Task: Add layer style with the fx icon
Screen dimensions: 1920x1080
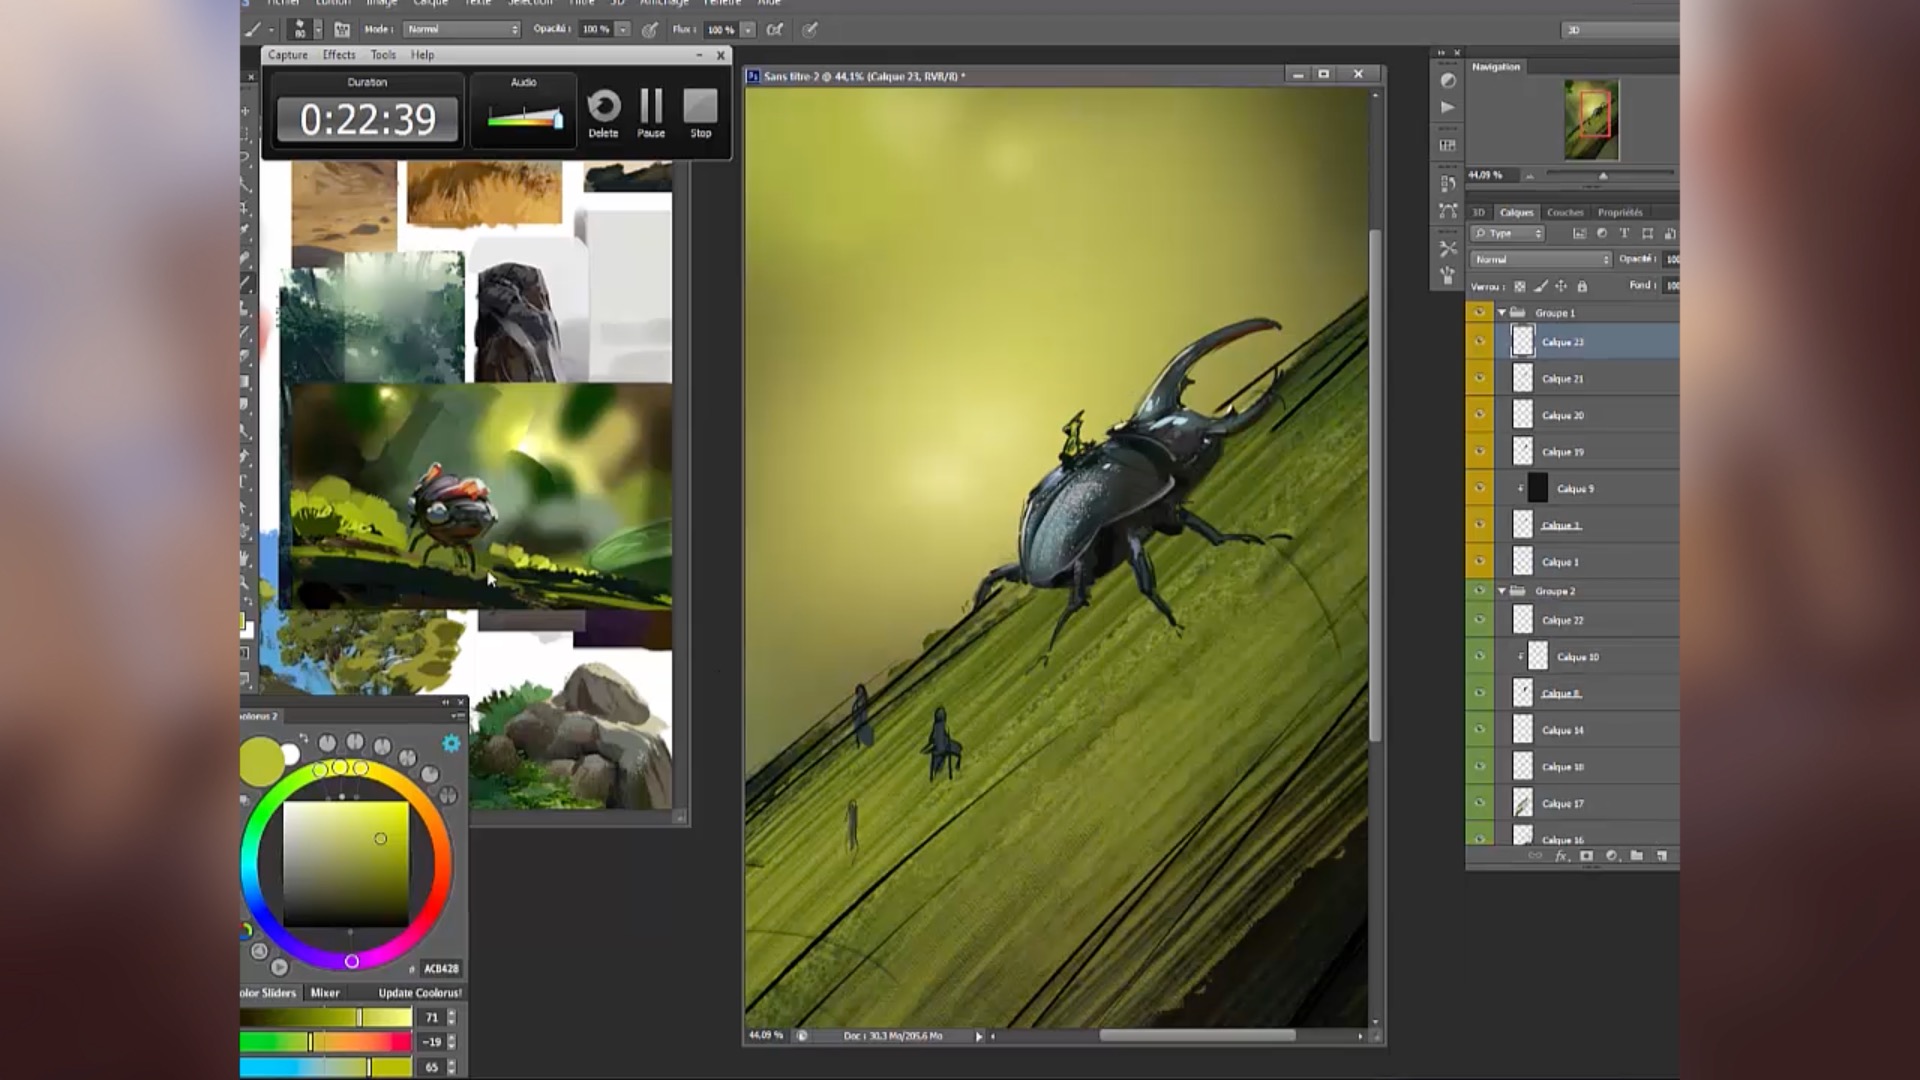Action: (x=1561, y=856)
